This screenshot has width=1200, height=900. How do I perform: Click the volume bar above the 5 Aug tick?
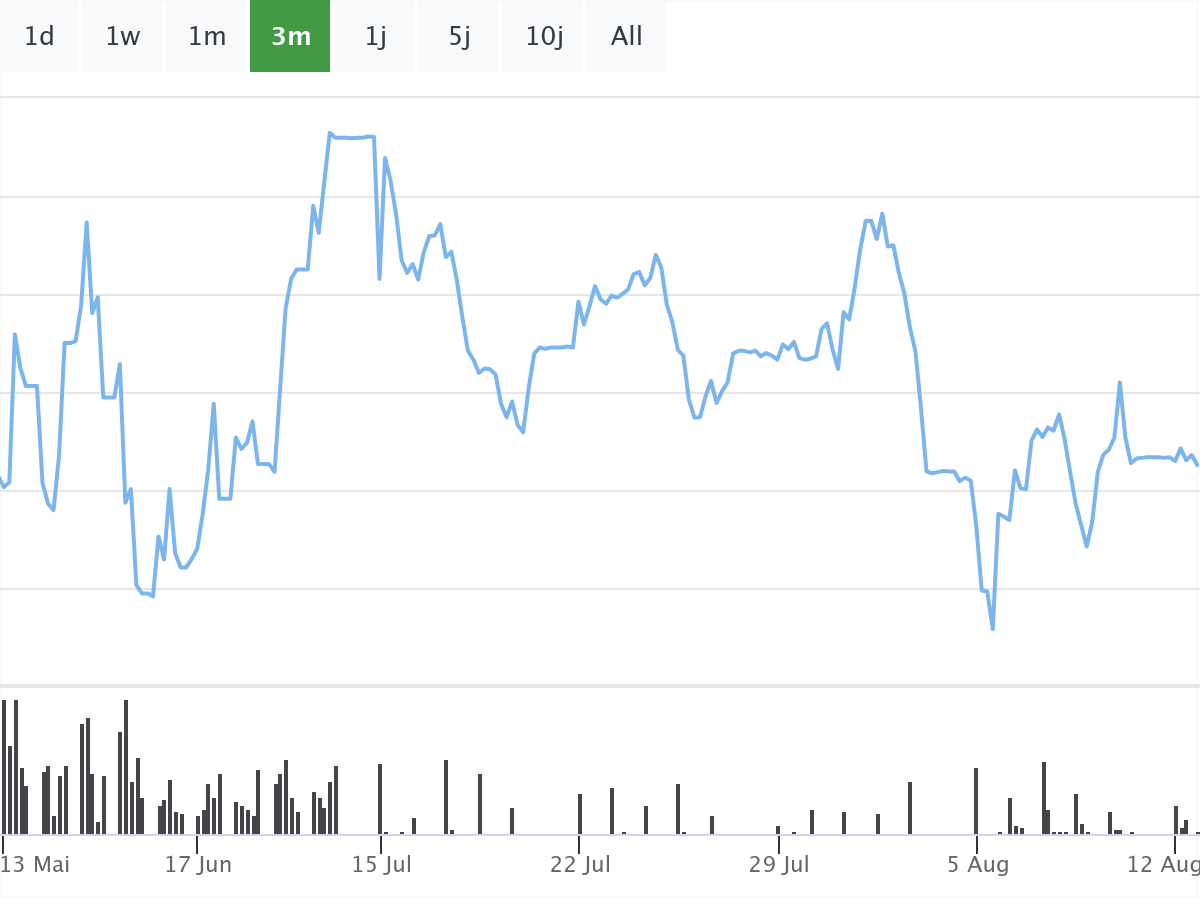(x=976, y=801)
